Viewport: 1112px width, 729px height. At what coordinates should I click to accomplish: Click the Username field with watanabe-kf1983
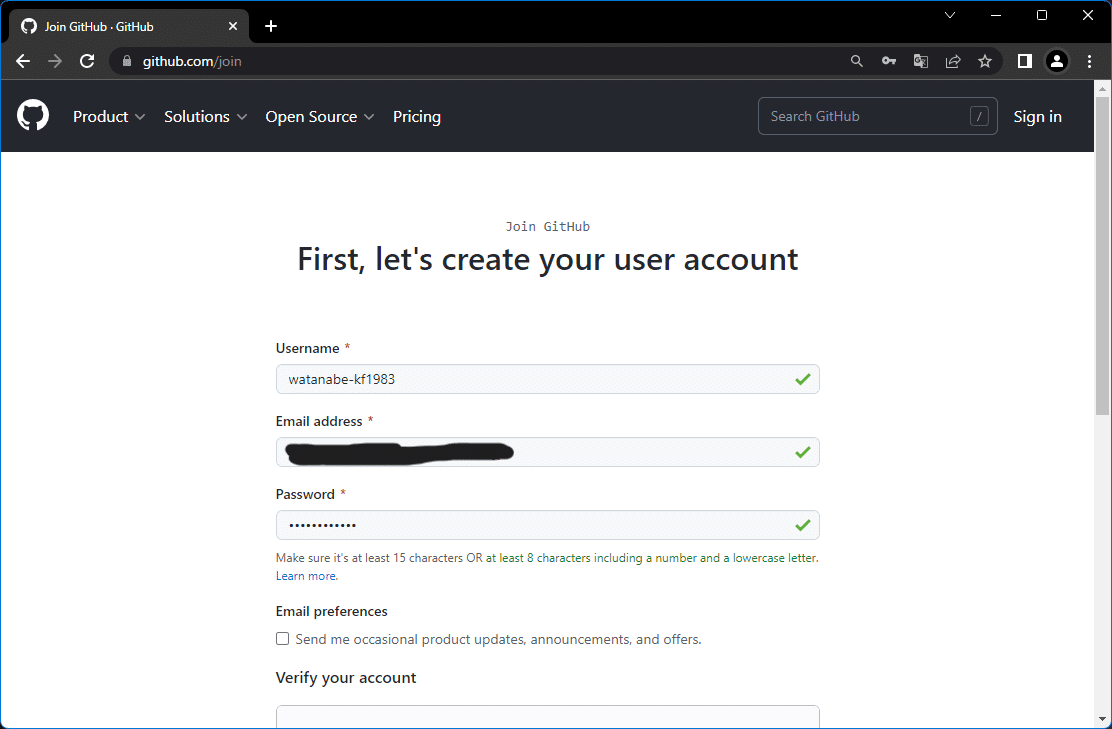click(x=547, y=379)
